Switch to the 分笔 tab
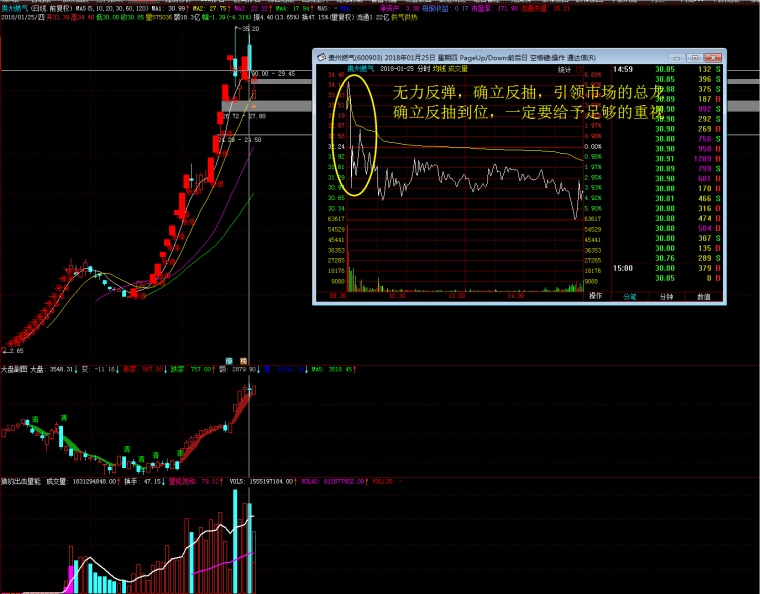 630,297
